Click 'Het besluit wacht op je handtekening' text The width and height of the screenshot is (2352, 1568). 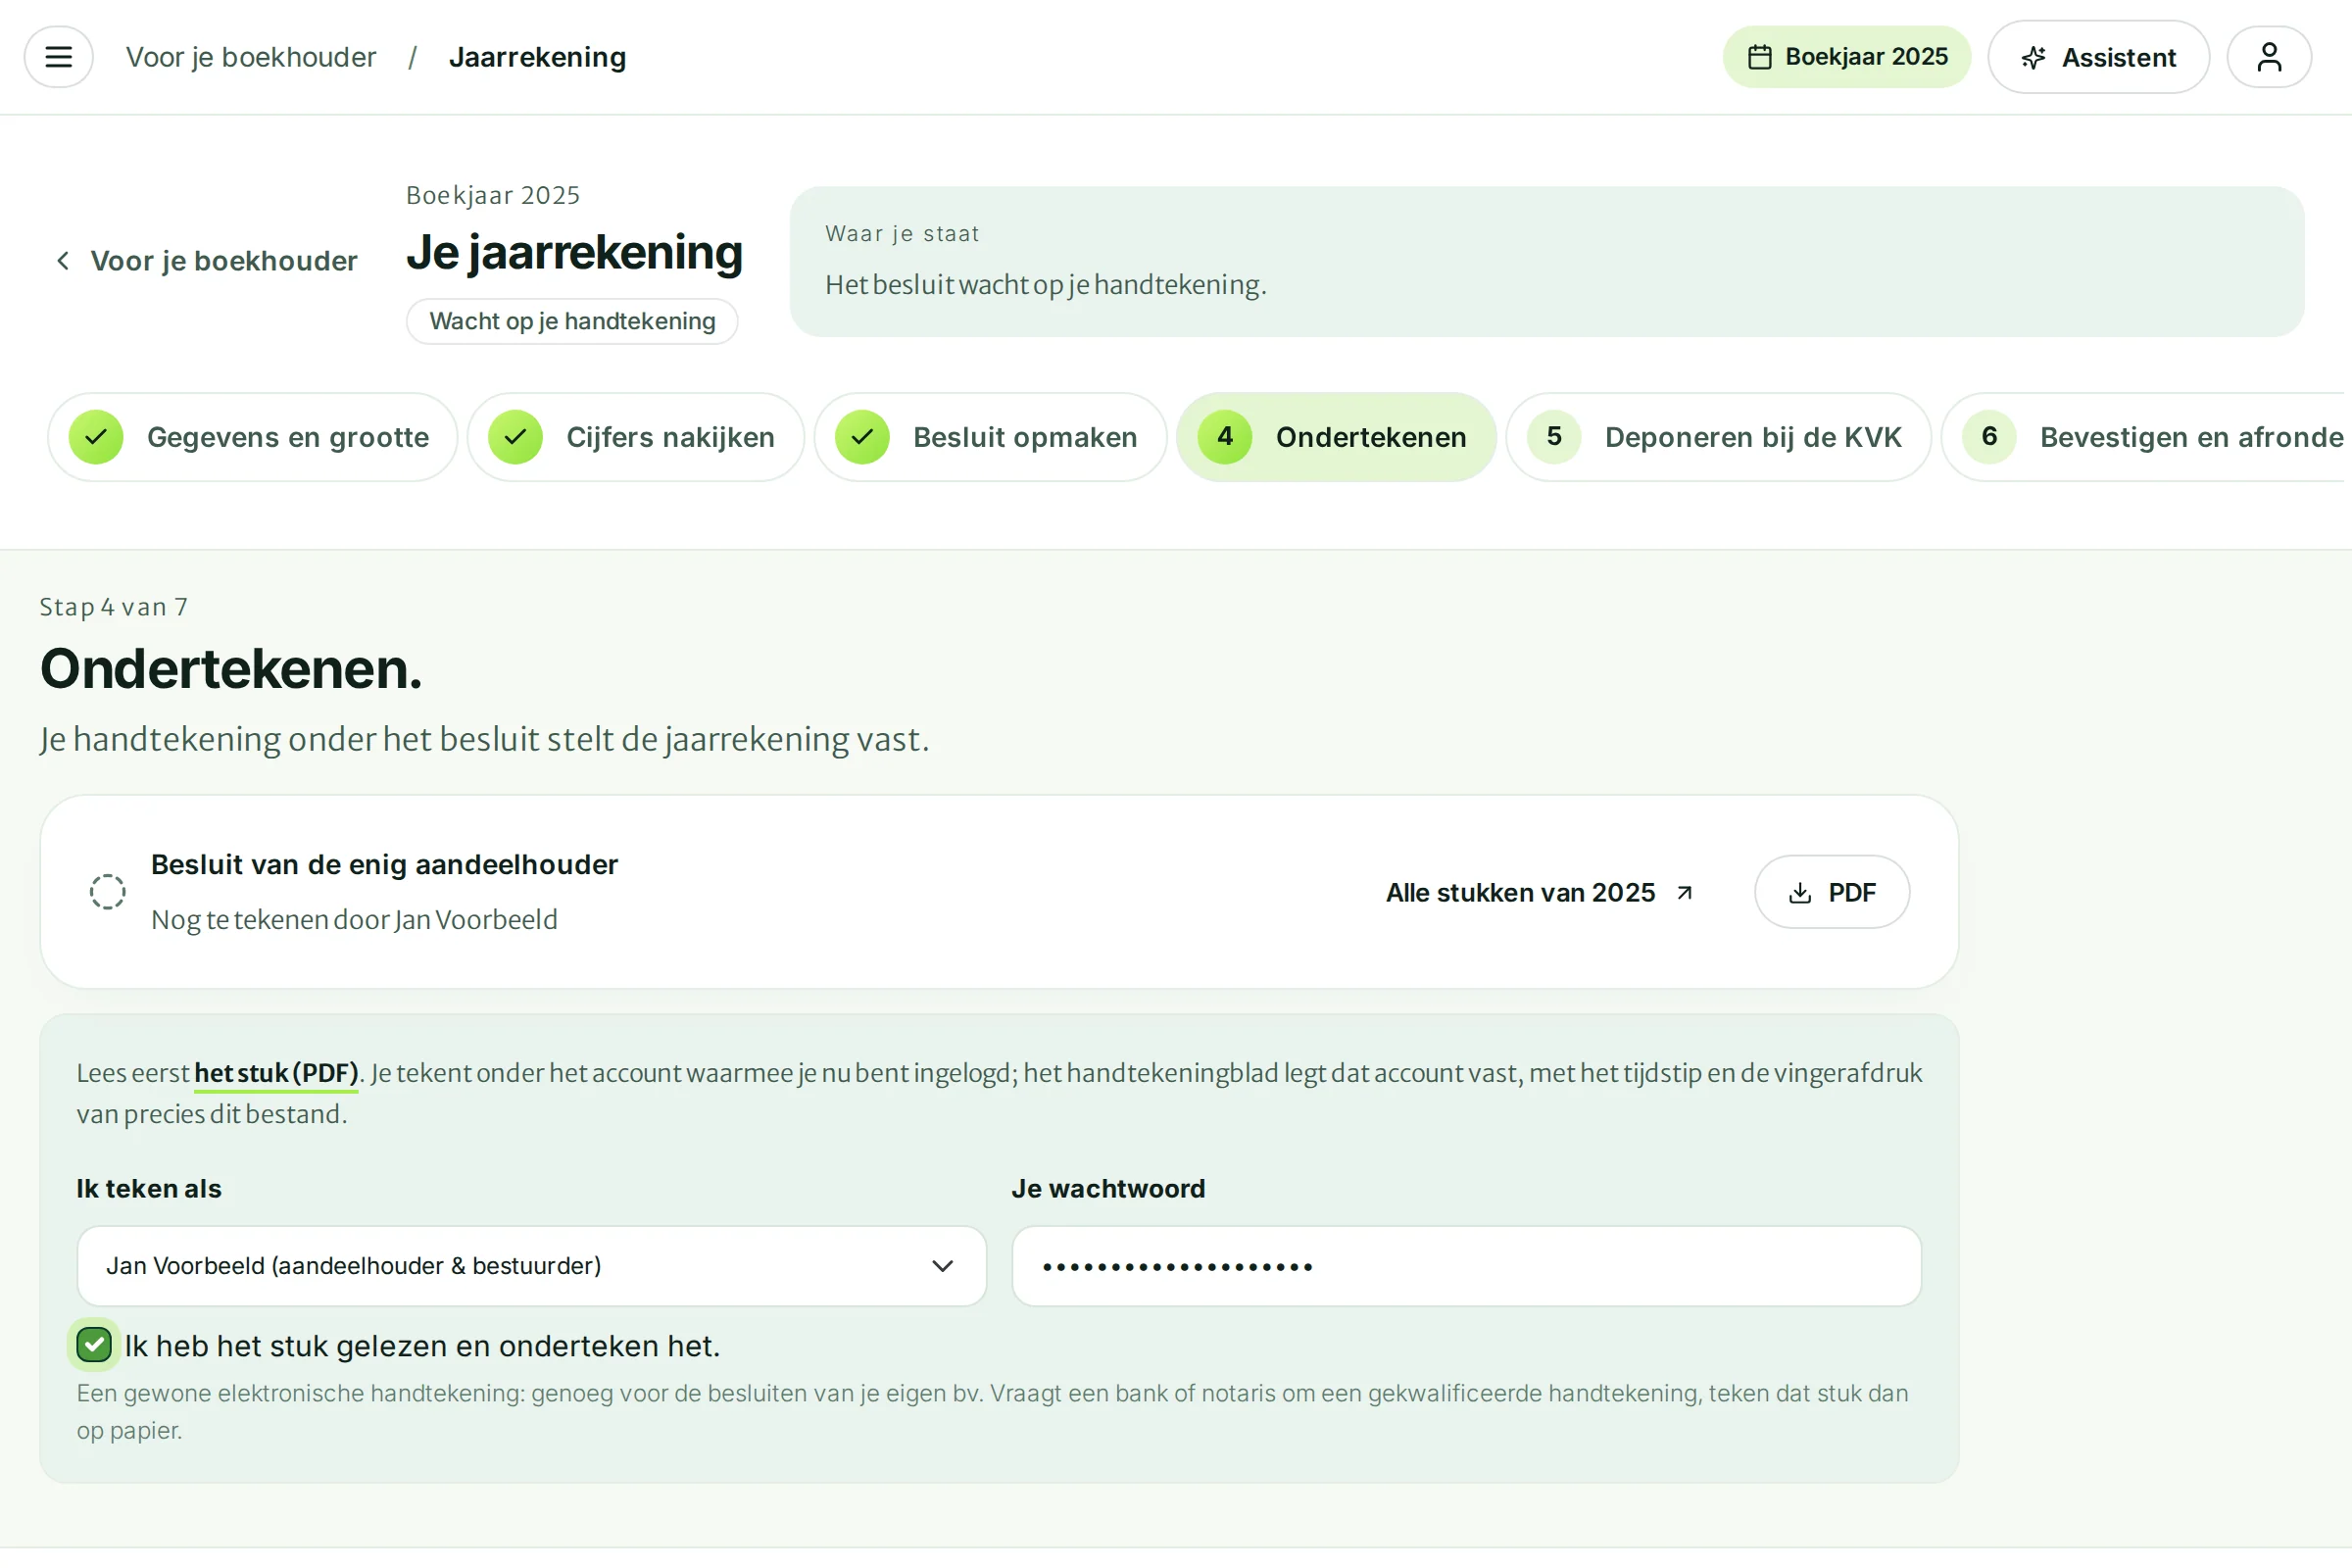[1045, 285]
